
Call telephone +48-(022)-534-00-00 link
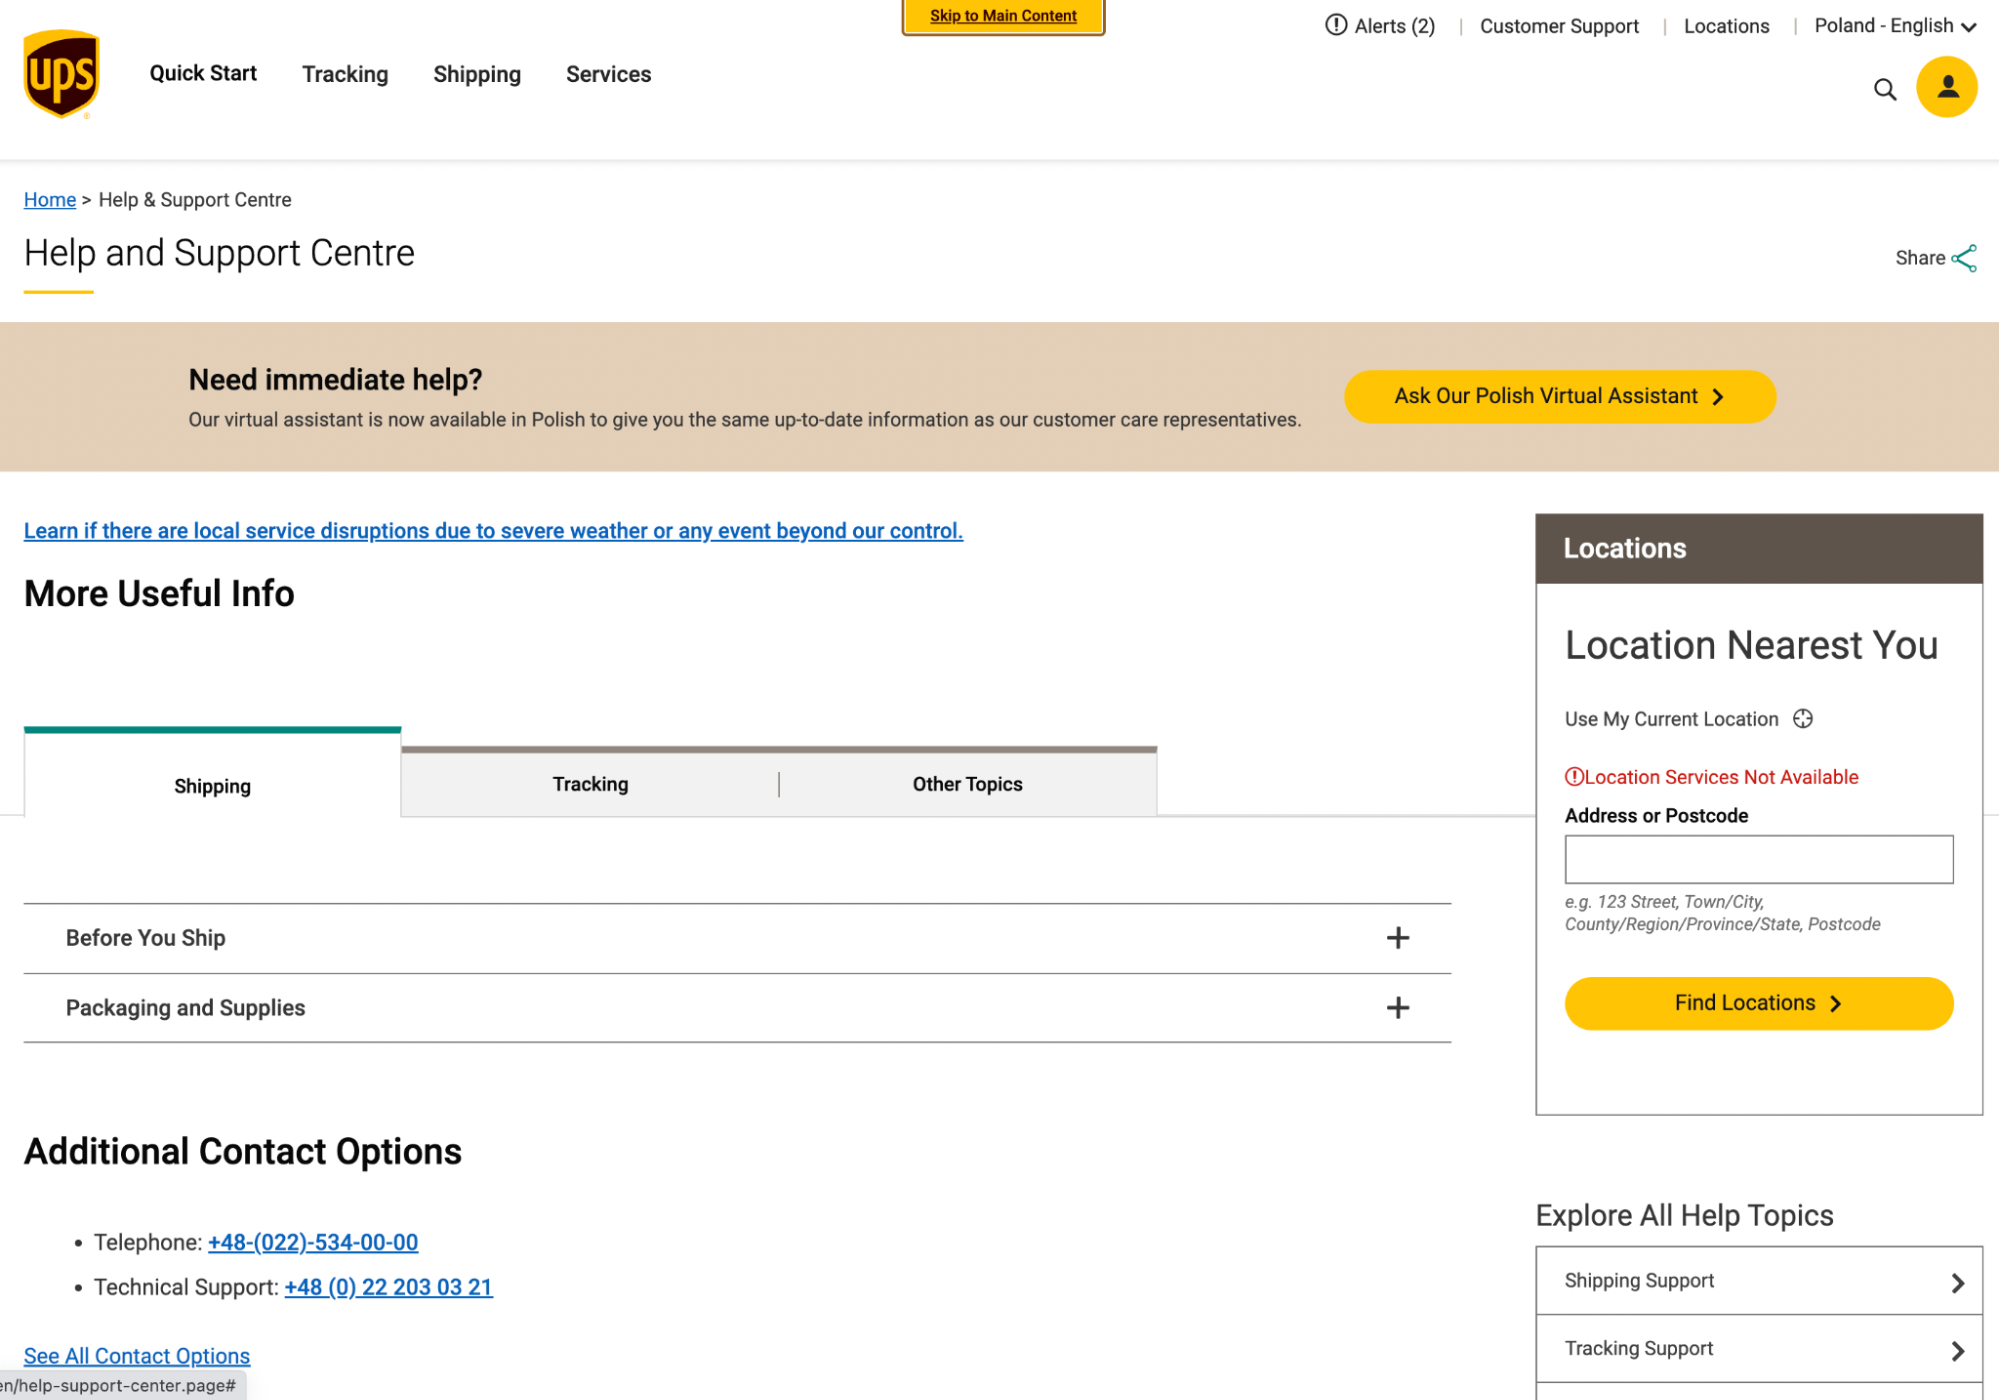[x=313, y=1242]
